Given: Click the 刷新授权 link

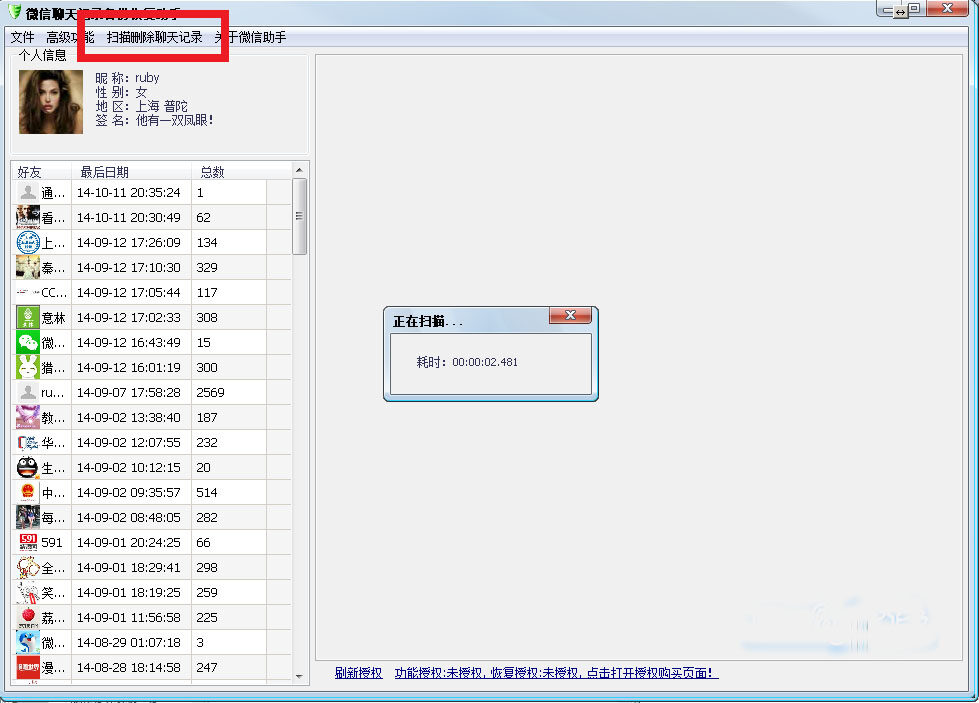Looking at the screenshot, I should coord(358,673).
